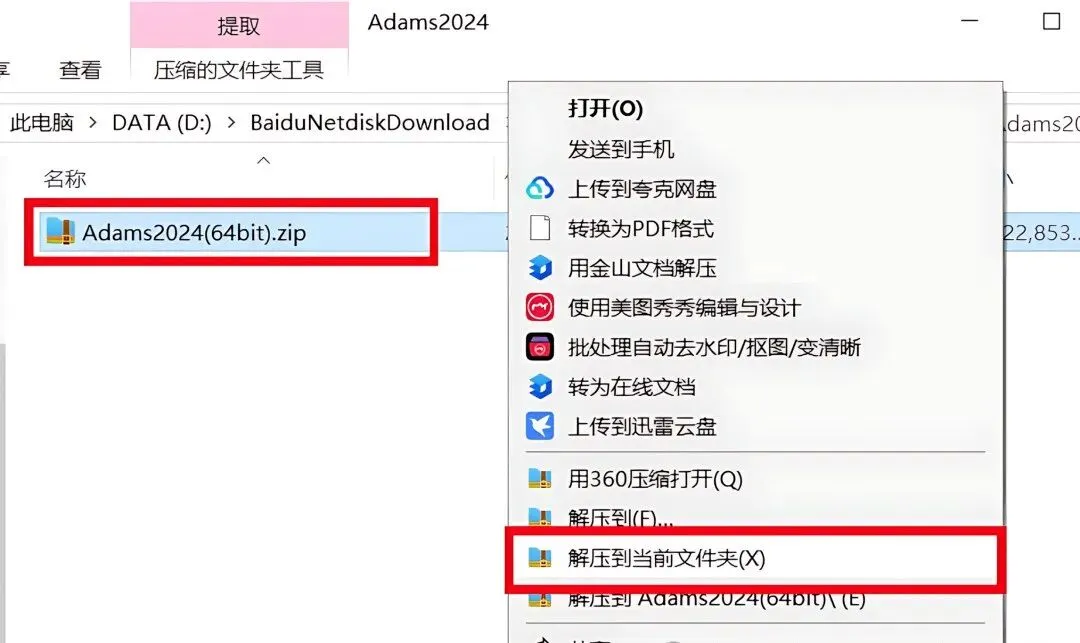
Task: Go to BaiduNetdiskDownload breadcrumb folder
Action: click(370, 123)
